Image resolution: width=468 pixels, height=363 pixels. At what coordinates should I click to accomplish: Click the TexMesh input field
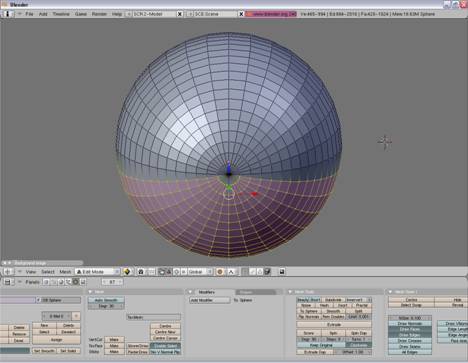coord(154,317)
